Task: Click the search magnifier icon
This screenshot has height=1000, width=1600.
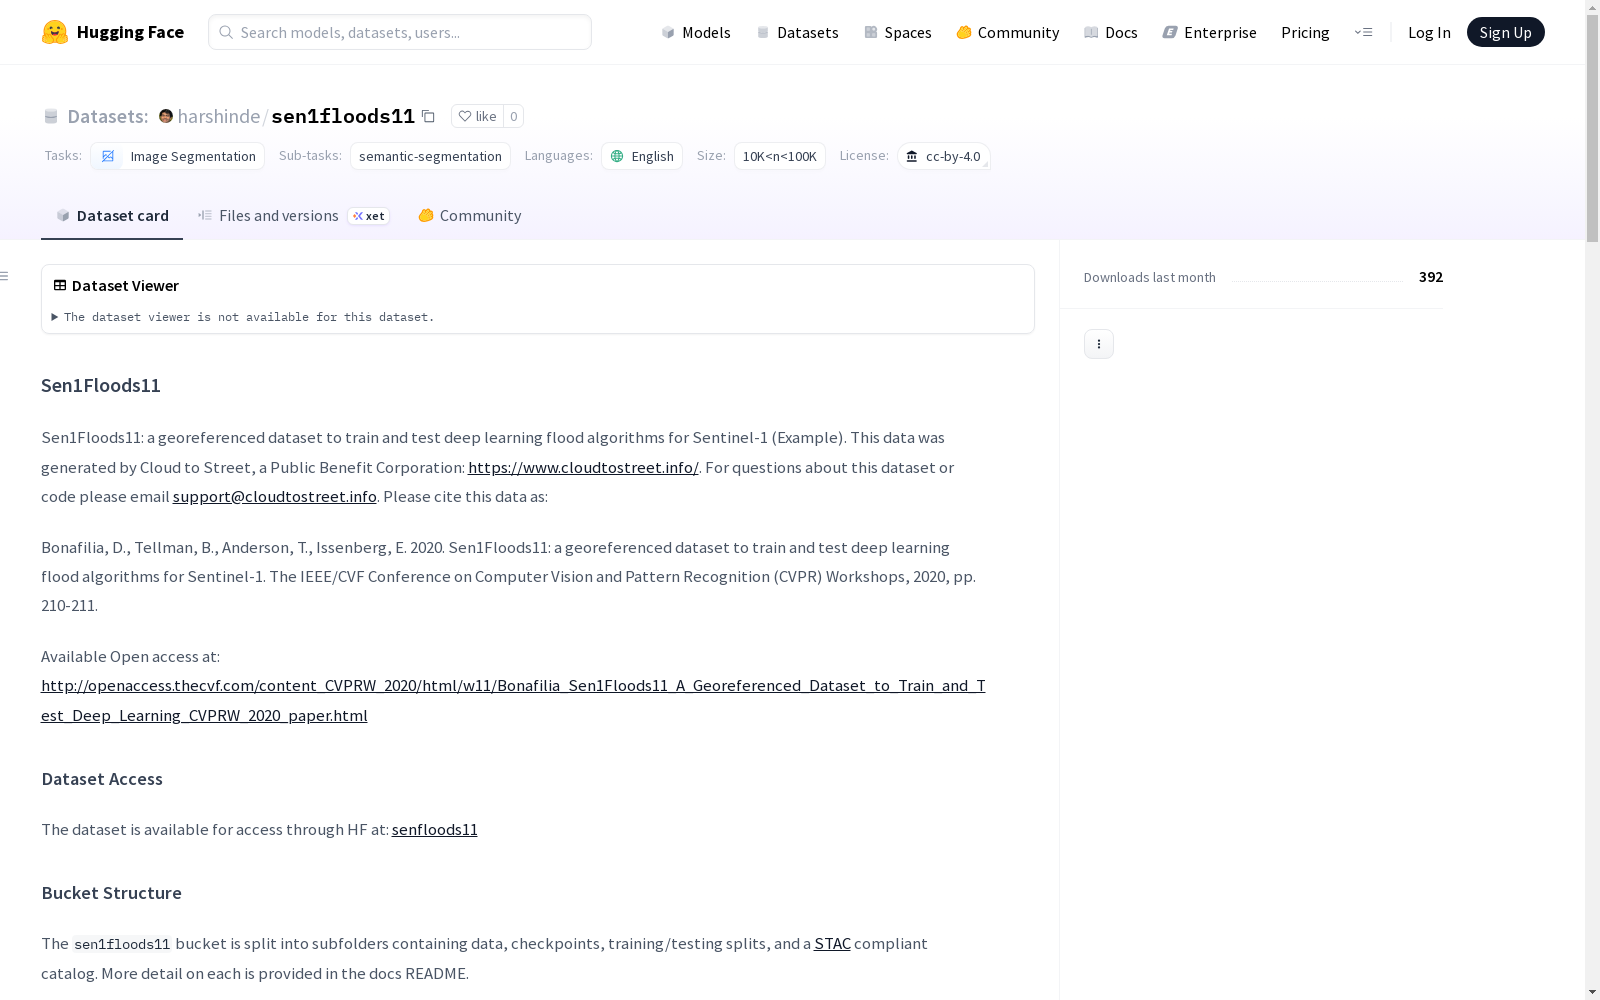Action: point(226,32)
